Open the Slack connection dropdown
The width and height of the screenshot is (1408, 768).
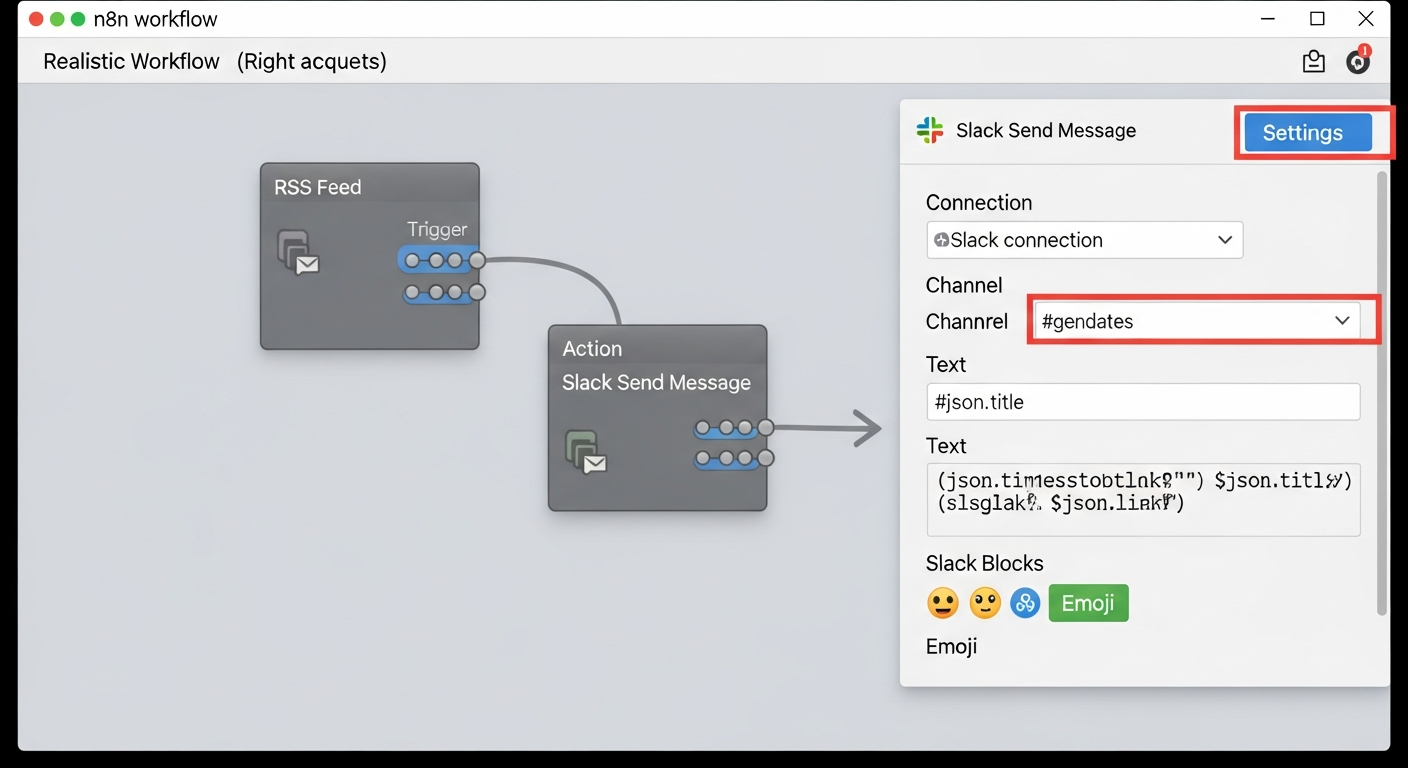point(1085,240)
